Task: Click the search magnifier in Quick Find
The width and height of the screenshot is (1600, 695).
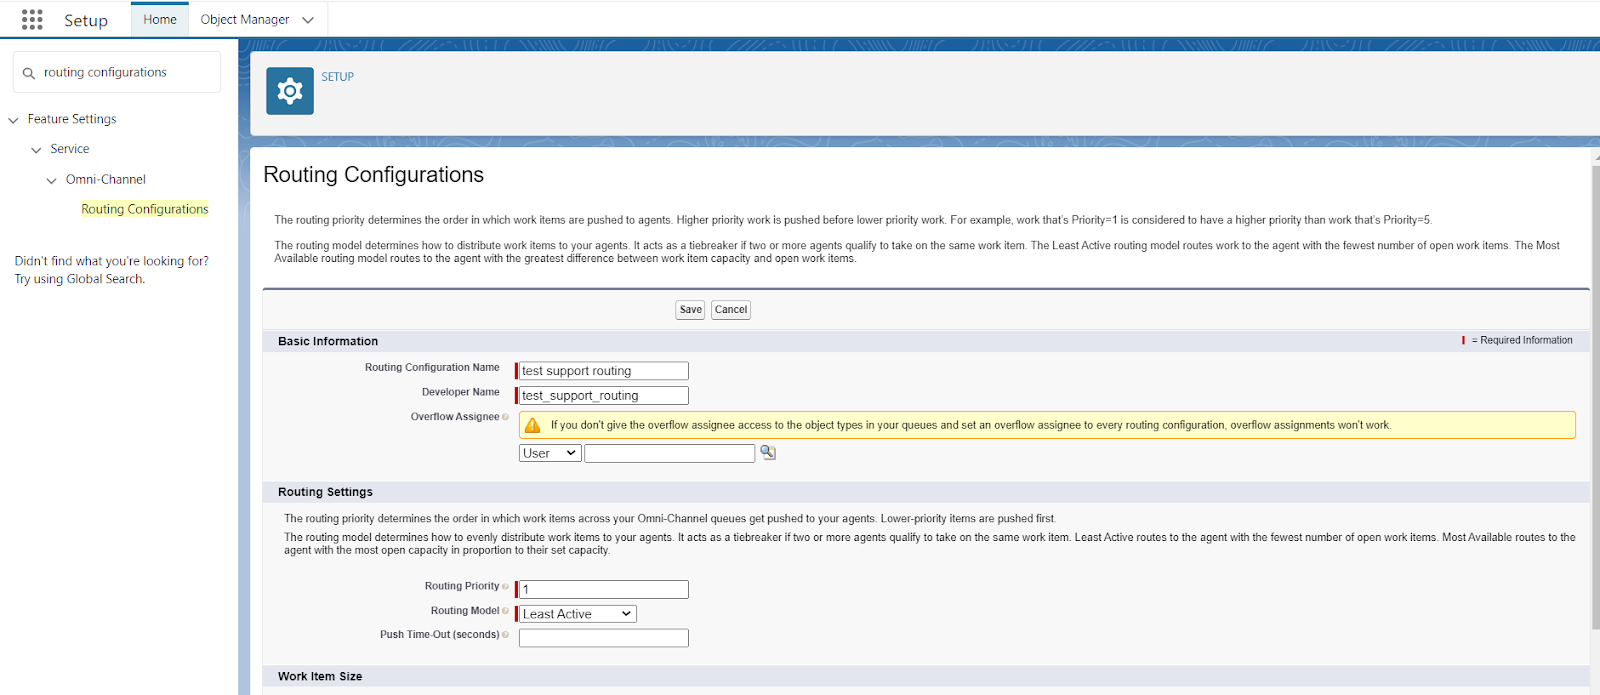Action: click(29, 73)
